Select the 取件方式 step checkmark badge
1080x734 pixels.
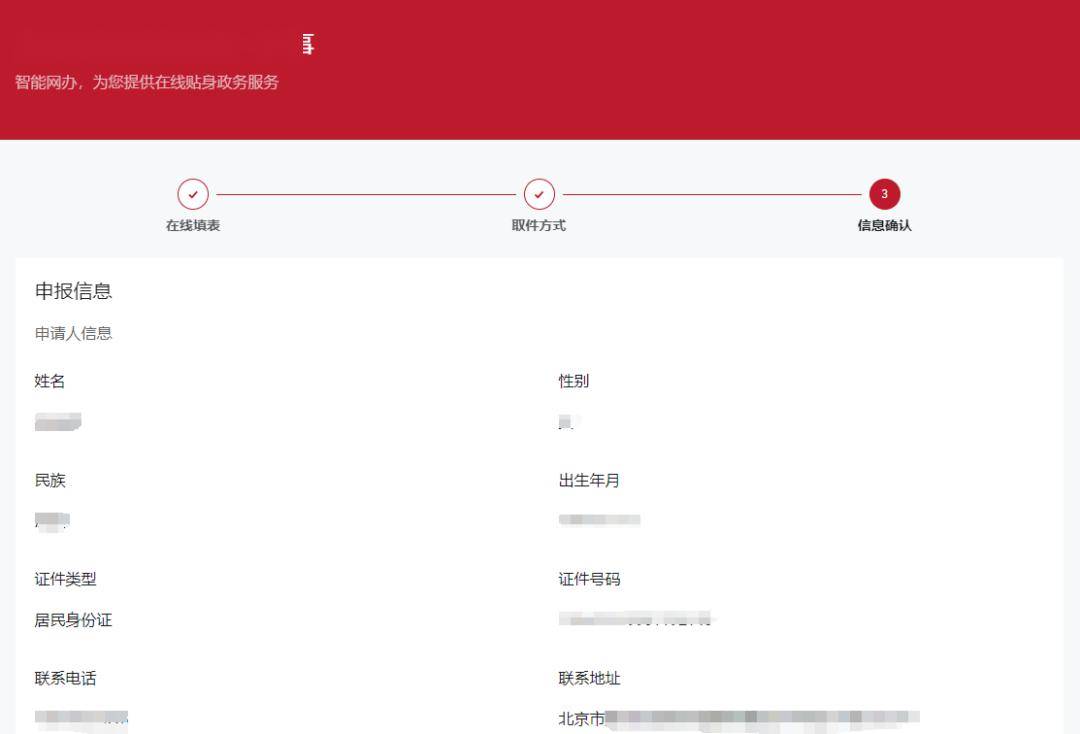[538, 195]
